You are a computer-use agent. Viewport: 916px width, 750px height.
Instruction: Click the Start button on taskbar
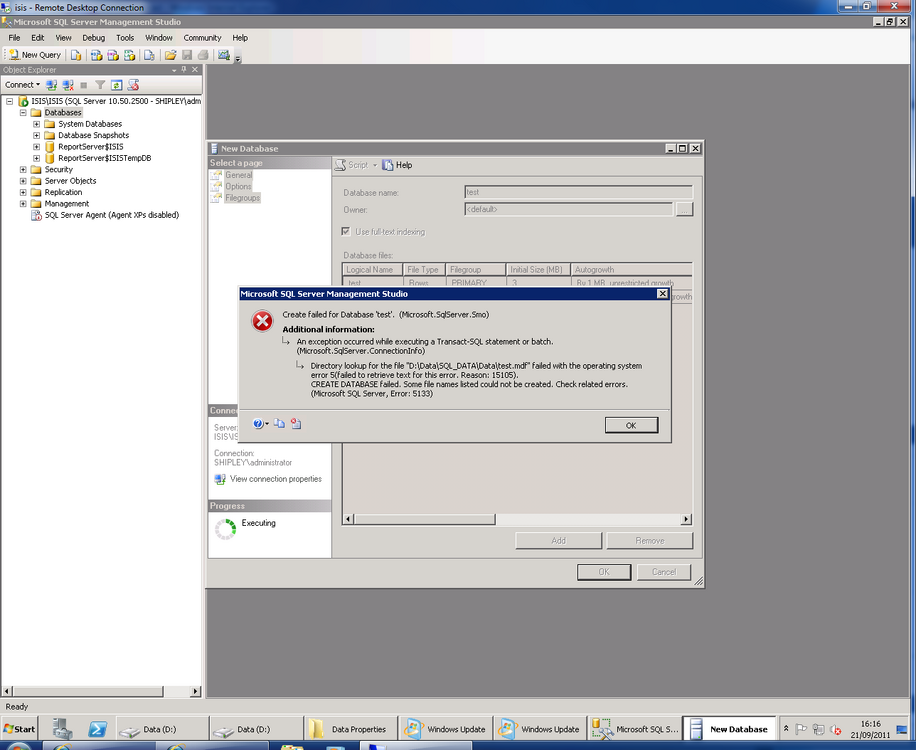click(x=19, y=729)
